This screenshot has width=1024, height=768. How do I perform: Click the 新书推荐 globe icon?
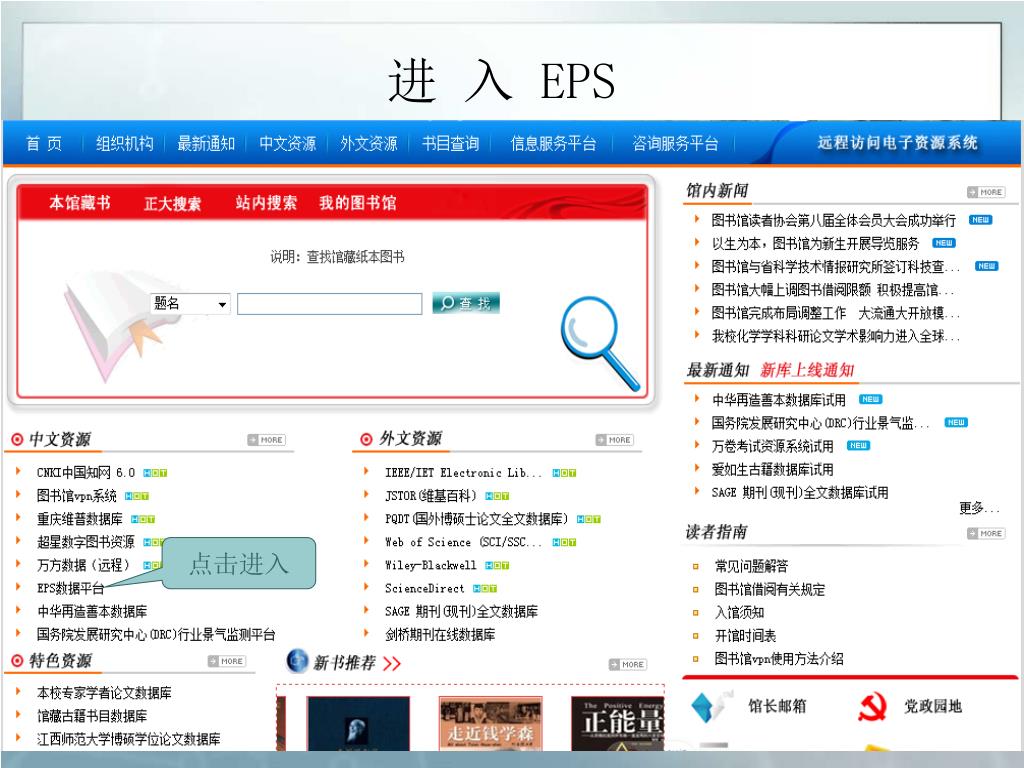[x=297, y=660]
